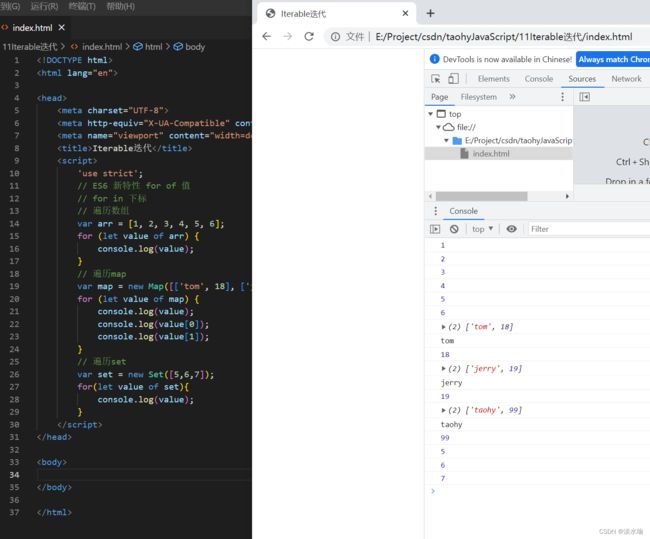Click the browser address bar URL
This screenshot has width=650, height=539.
point(504,37)
